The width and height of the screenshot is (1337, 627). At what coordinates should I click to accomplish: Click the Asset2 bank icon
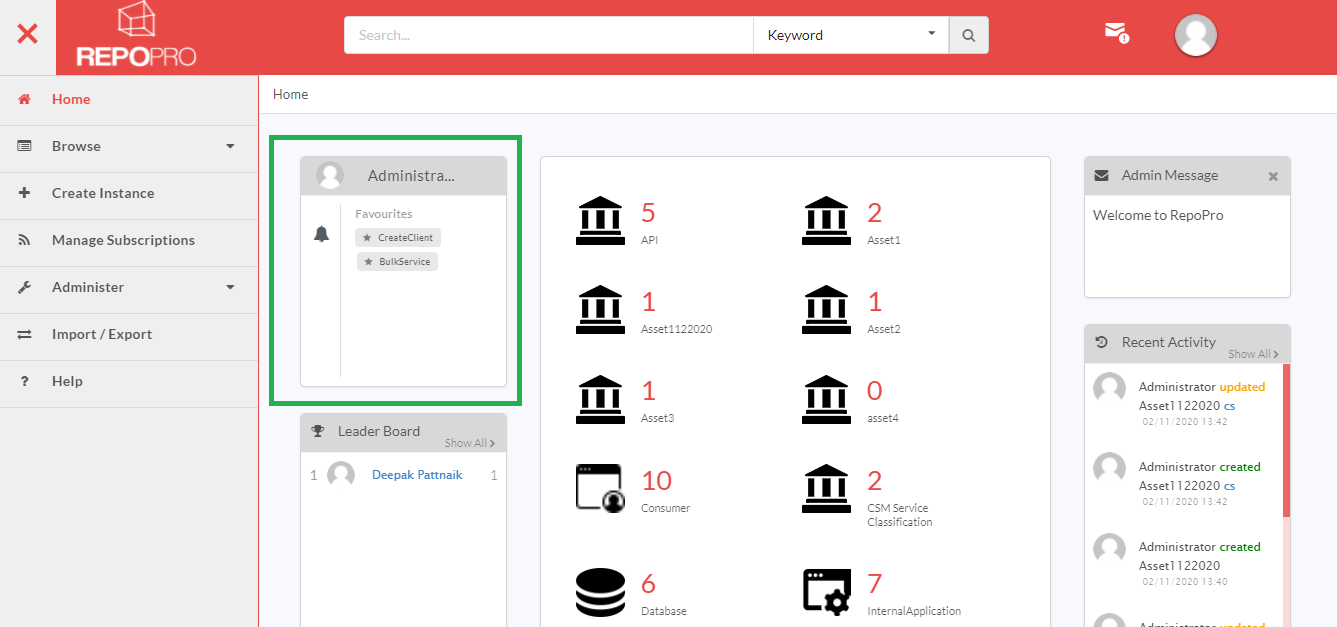(x=826, y=310)
